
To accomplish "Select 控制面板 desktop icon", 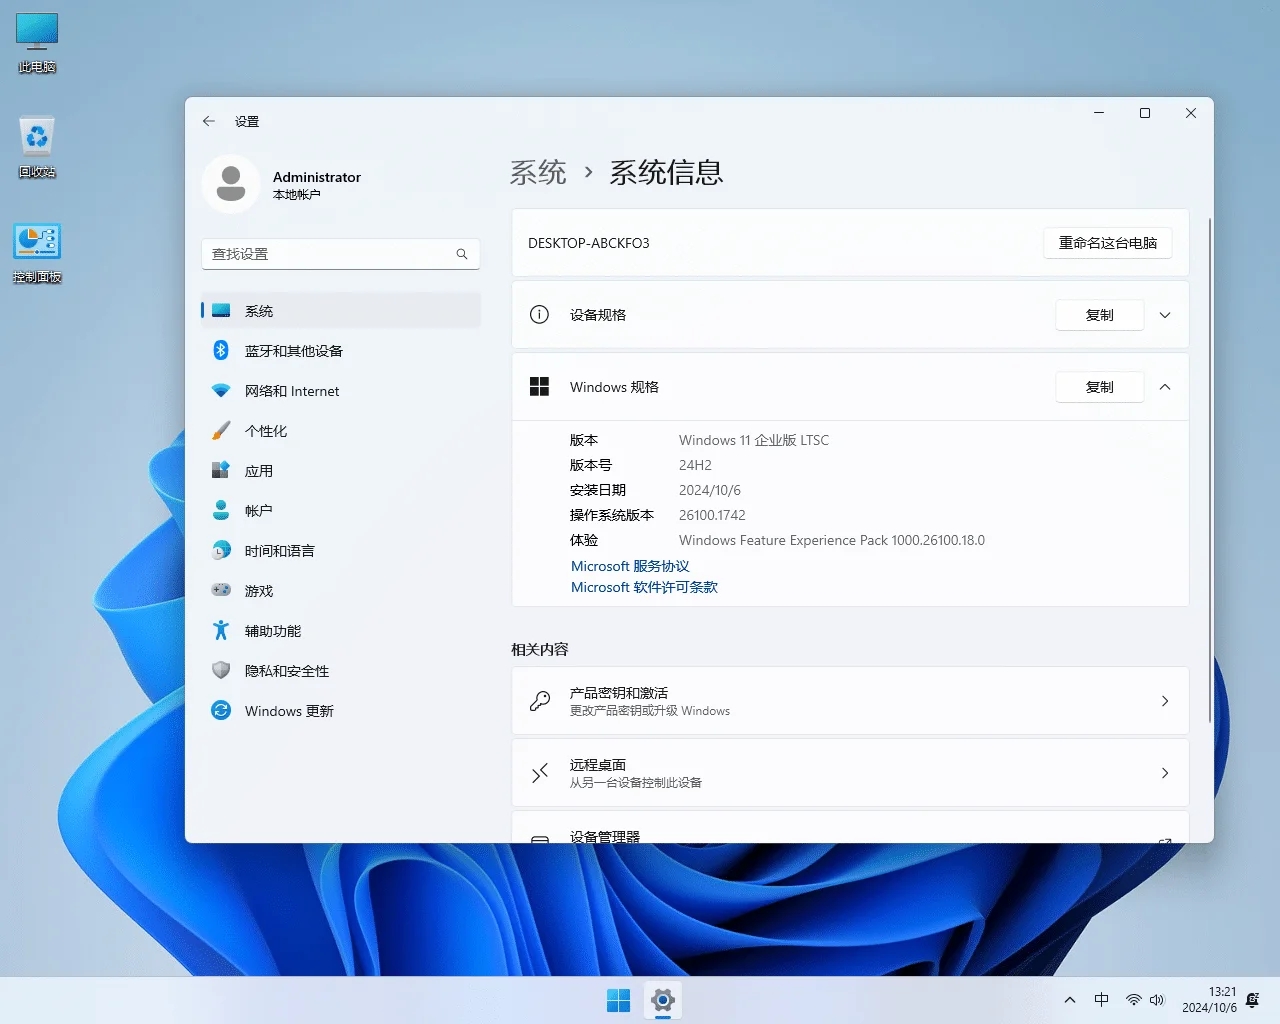I will (37, 253).
